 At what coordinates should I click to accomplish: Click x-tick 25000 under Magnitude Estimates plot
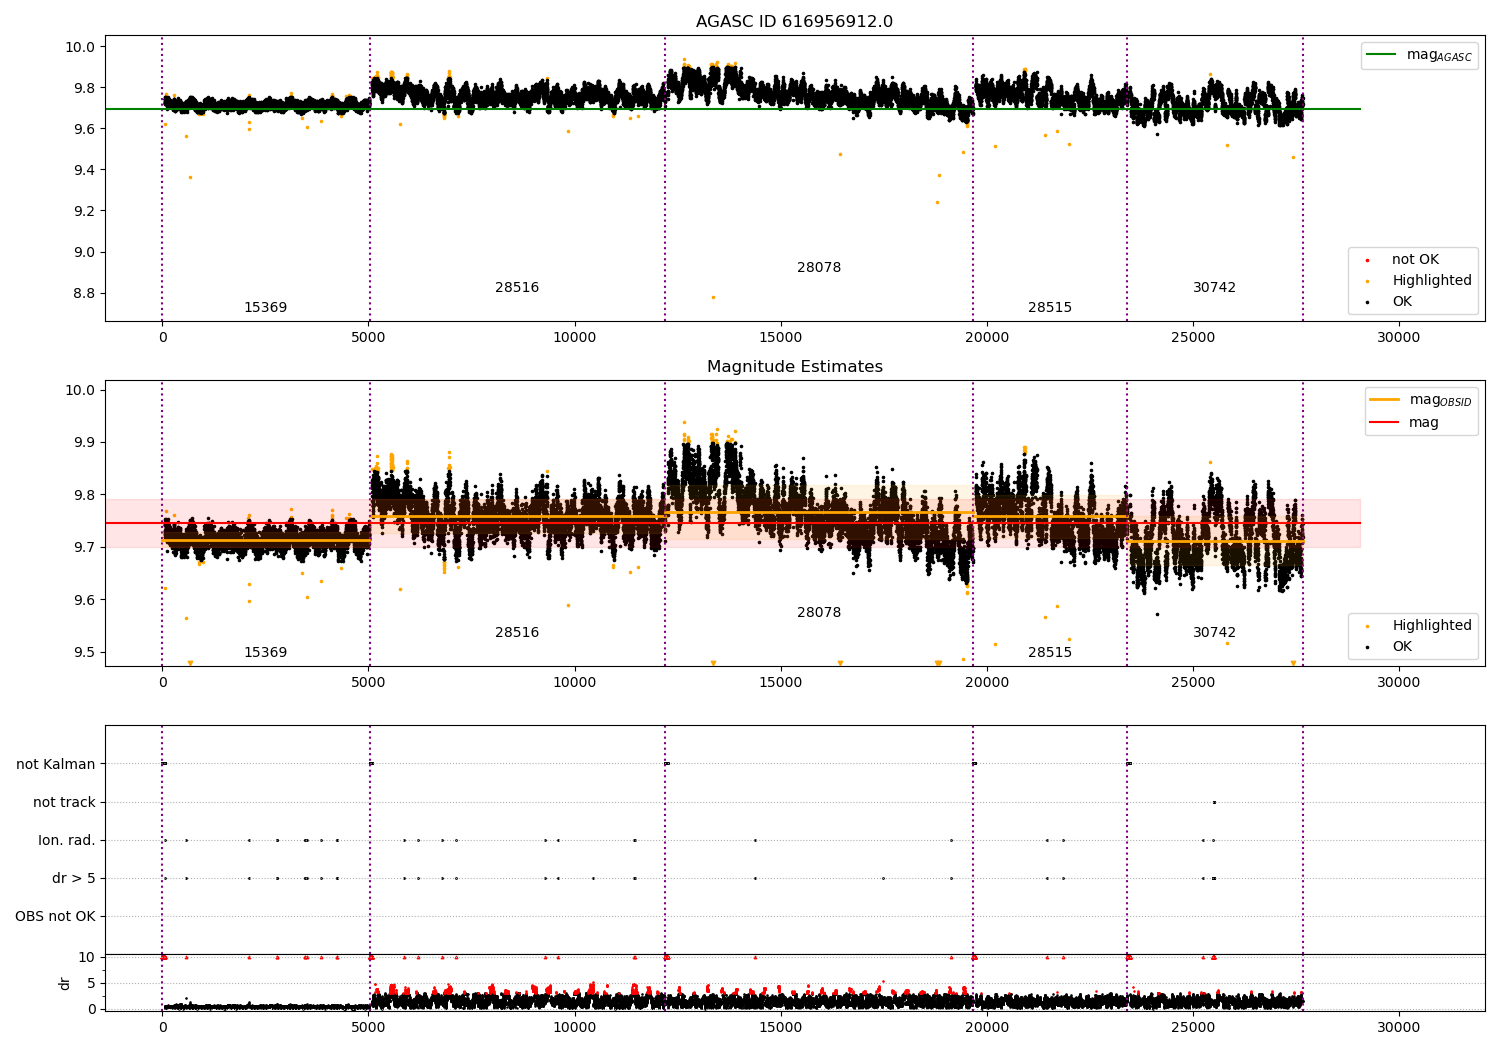[1192, 683]
